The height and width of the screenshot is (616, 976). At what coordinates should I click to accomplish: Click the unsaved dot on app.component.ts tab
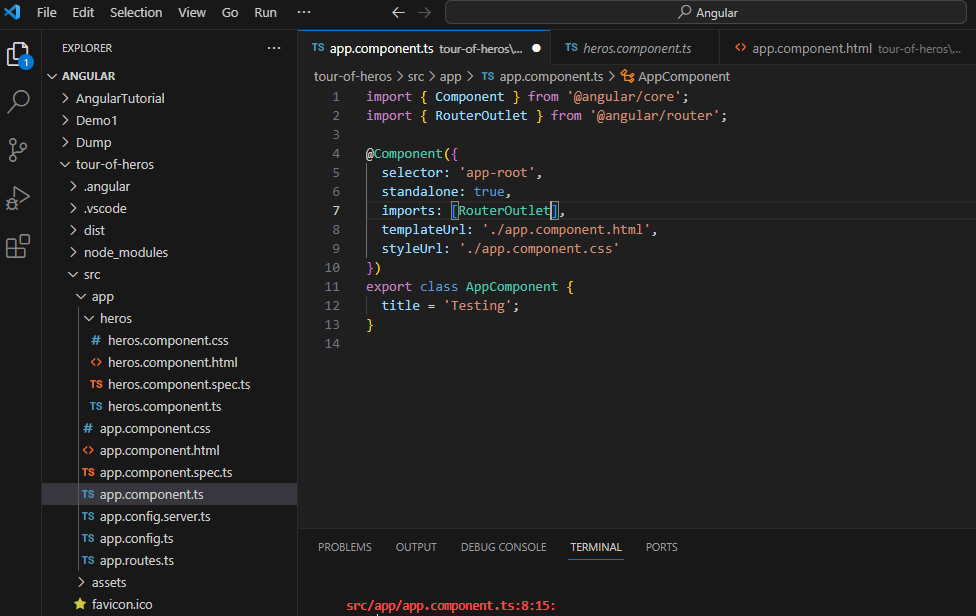[536, 48]
